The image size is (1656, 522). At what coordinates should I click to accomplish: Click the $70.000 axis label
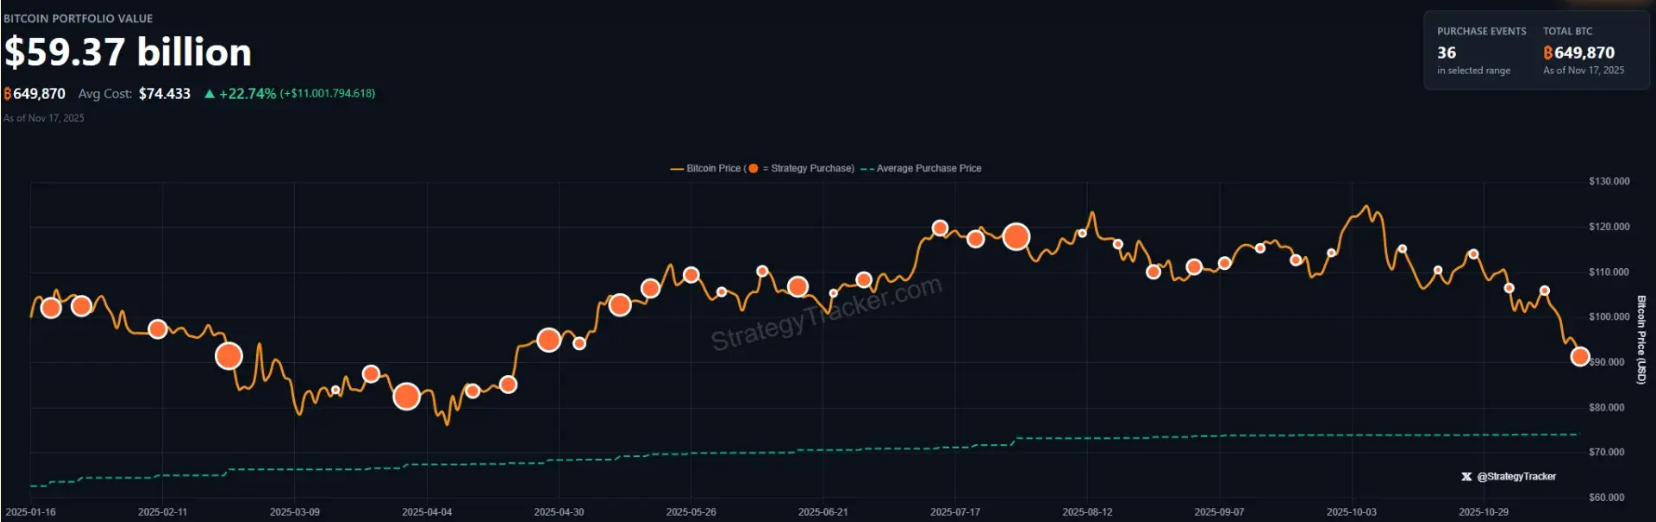[x=1607, y=453]
